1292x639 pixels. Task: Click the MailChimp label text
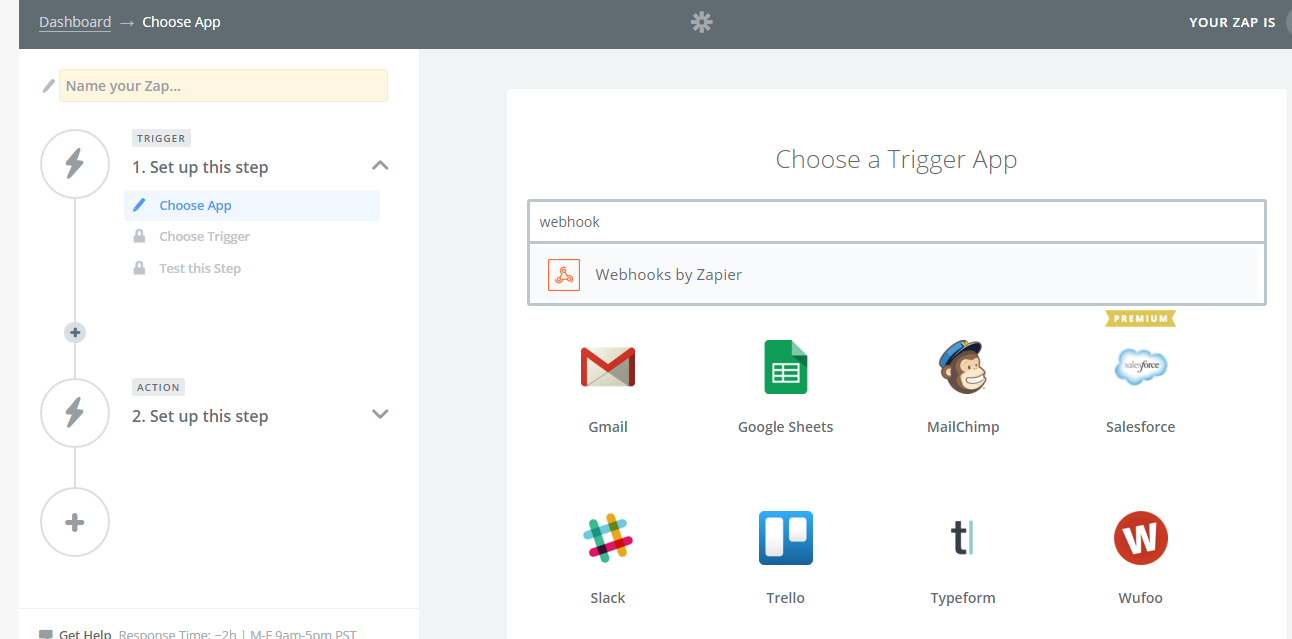click(x=963, y=427)
